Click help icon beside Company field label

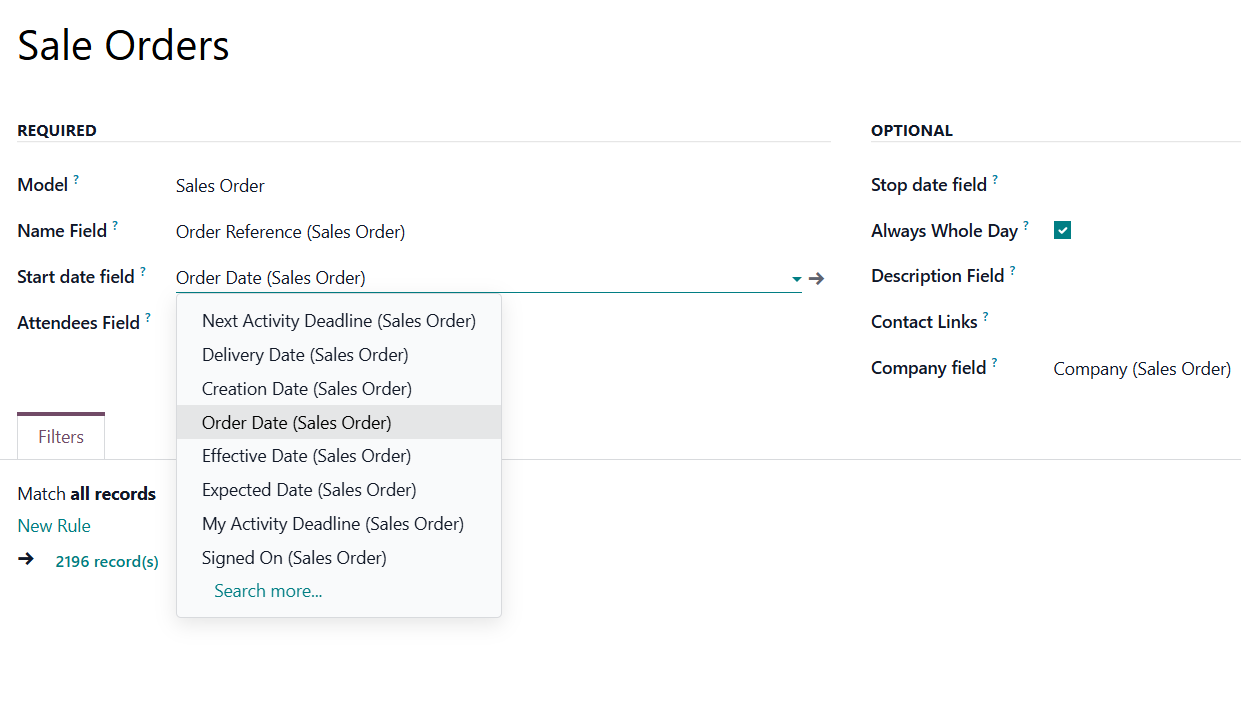click(x=994, y=363)
